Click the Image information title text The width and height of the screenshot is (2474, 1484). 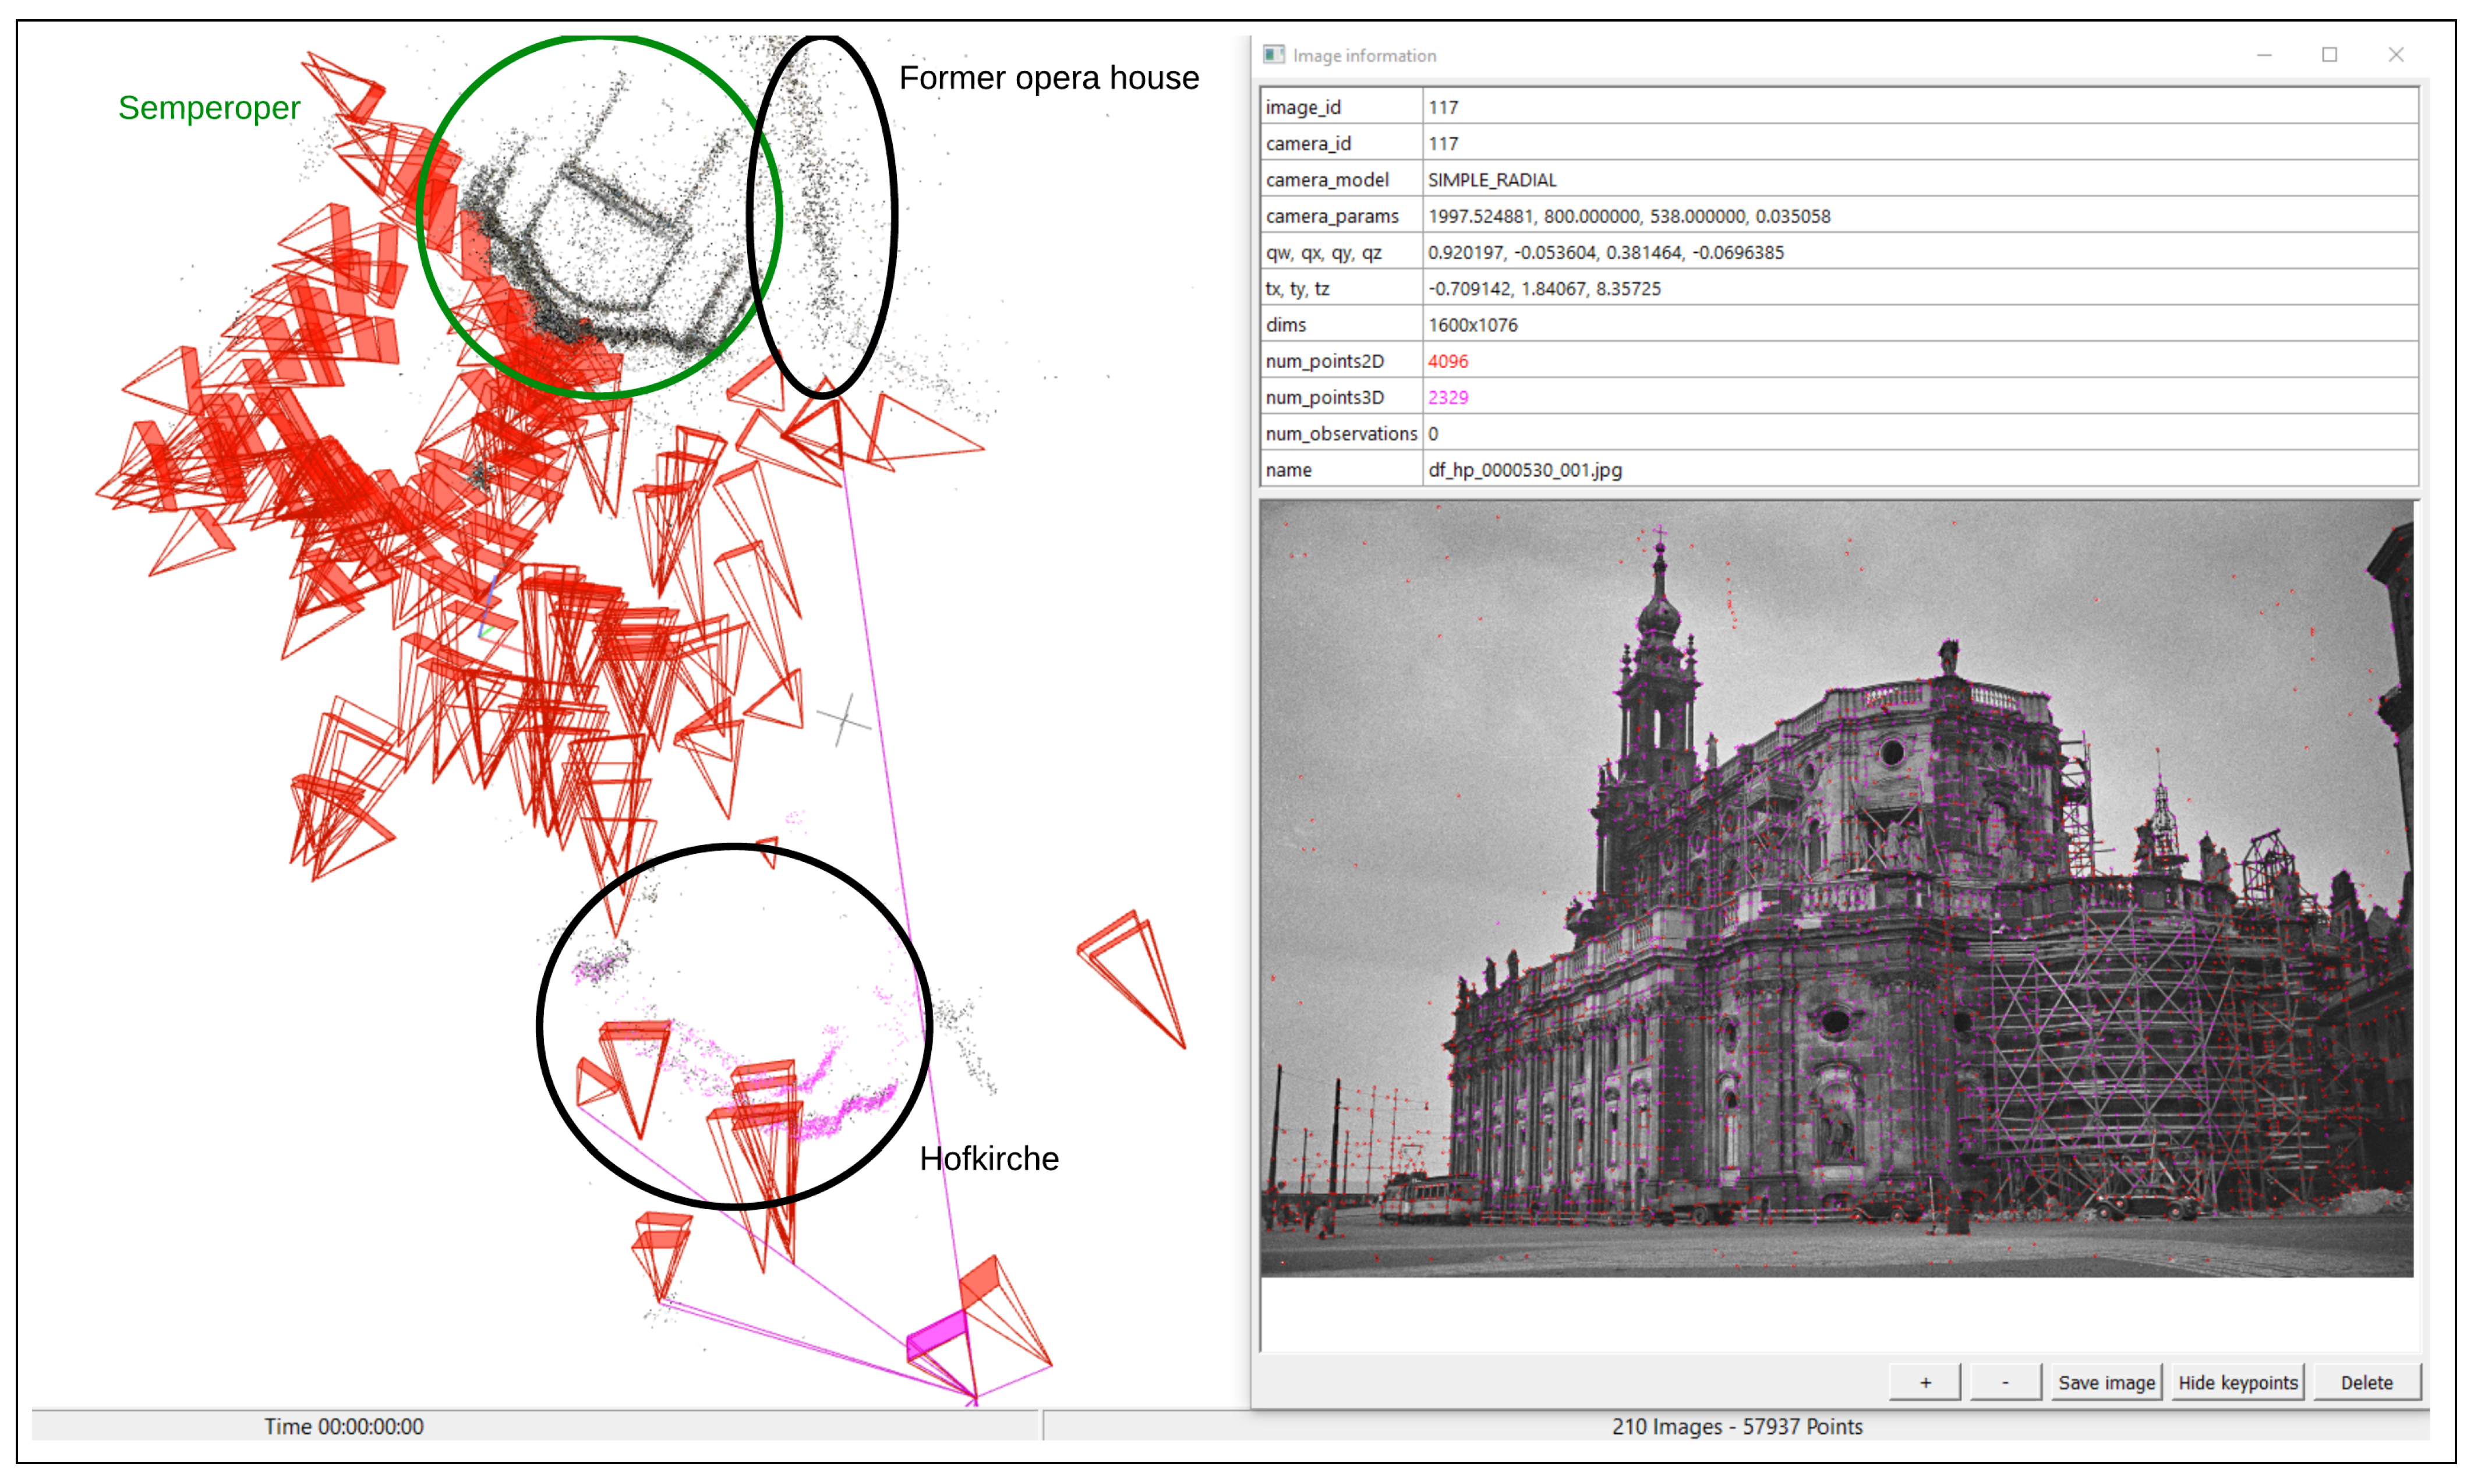click(x=1364, y=56)
